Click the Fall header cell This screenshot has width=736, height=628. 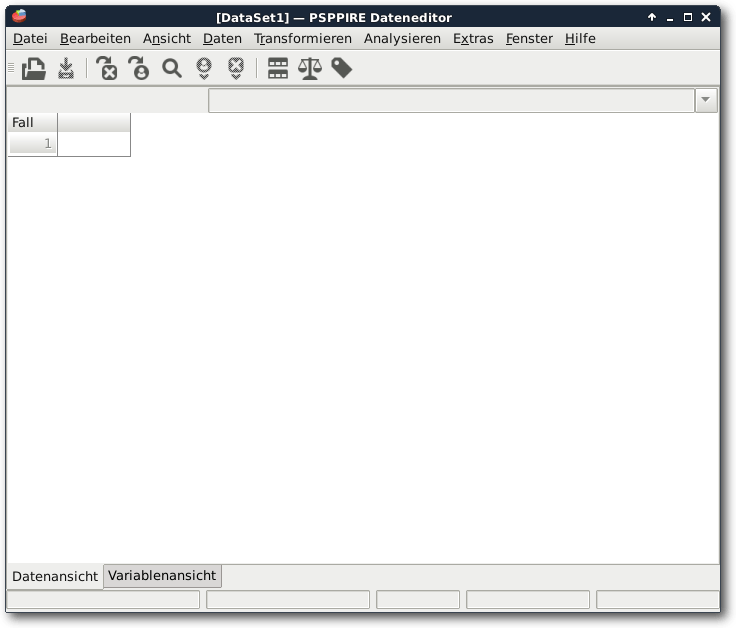coord(32,123)
